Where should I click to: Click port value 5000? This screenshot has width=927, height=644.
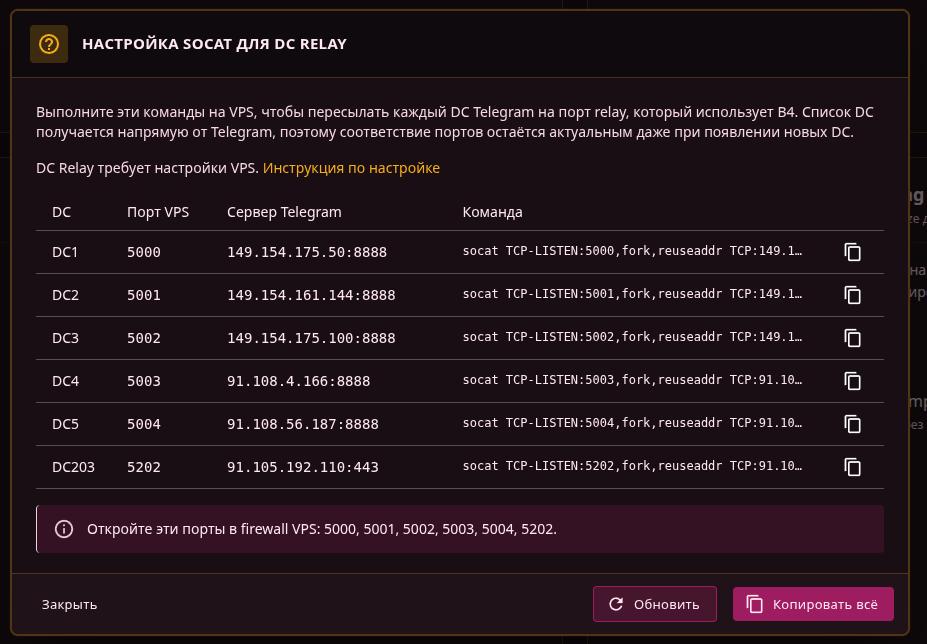[144, 252]
